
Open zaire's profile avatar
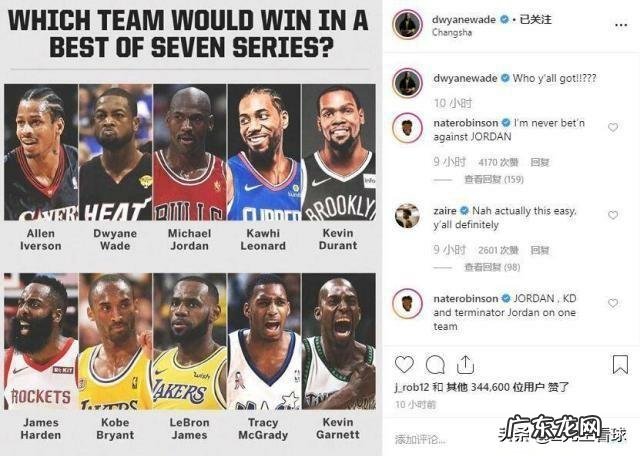click(407, 216)
